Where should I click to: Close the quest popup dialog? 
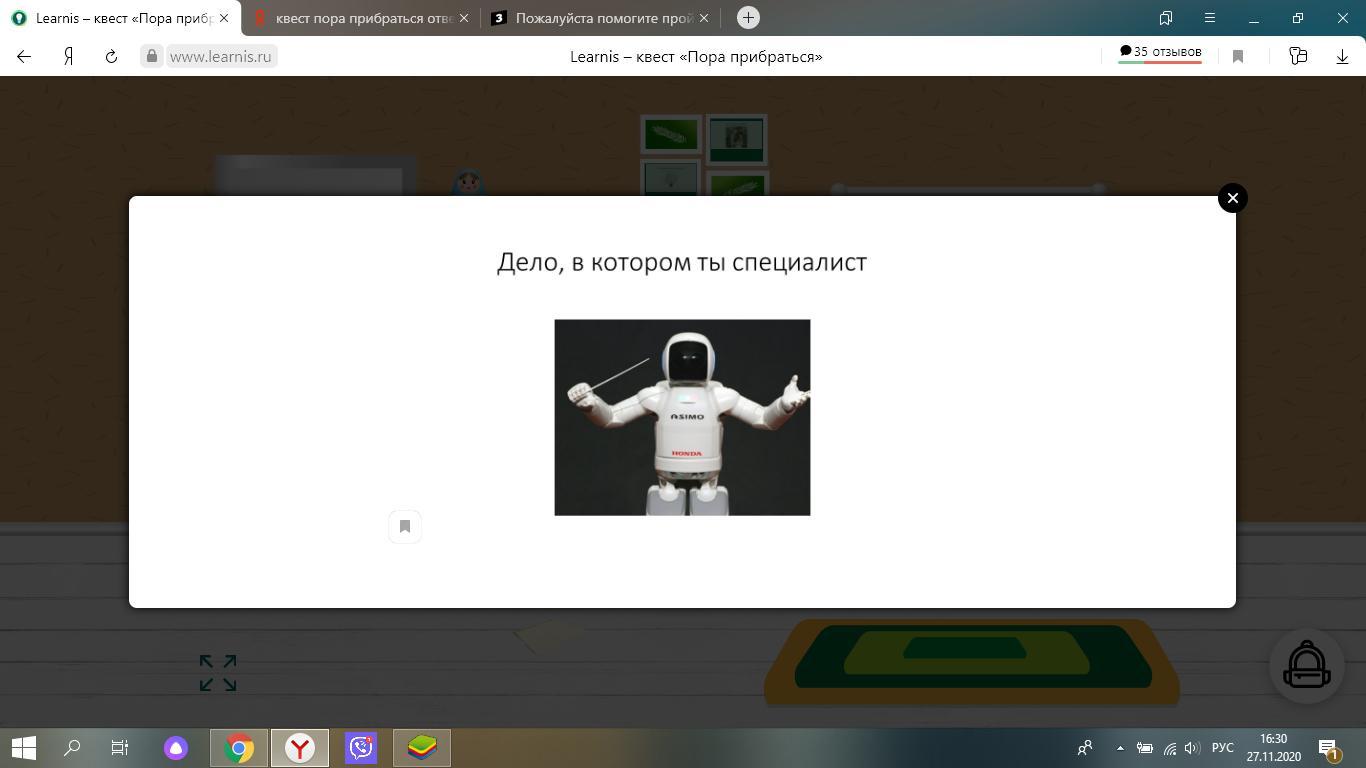(1232, 198)
